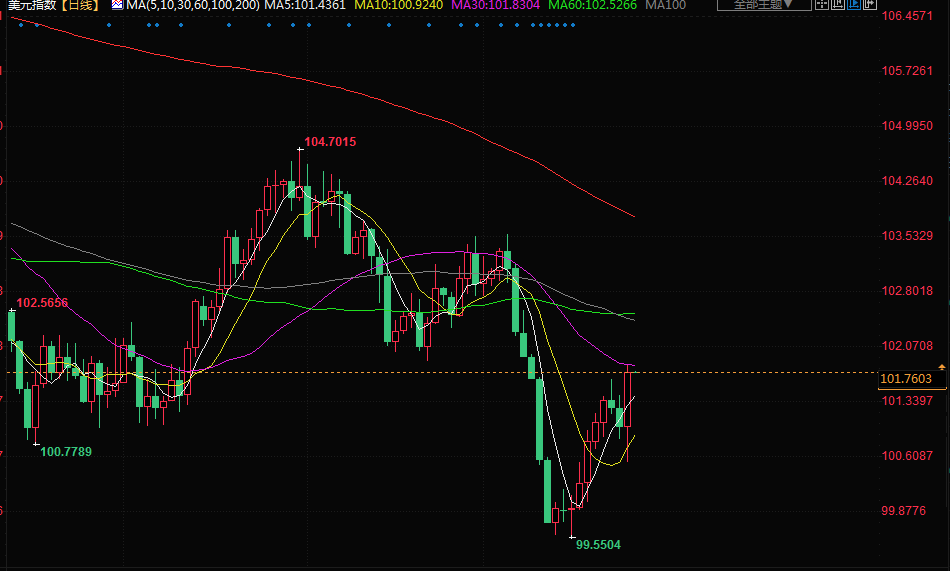Viewport: 950px width, 571px height.
Task: Click the 103.5329 value on price axis
Action: 907,236
